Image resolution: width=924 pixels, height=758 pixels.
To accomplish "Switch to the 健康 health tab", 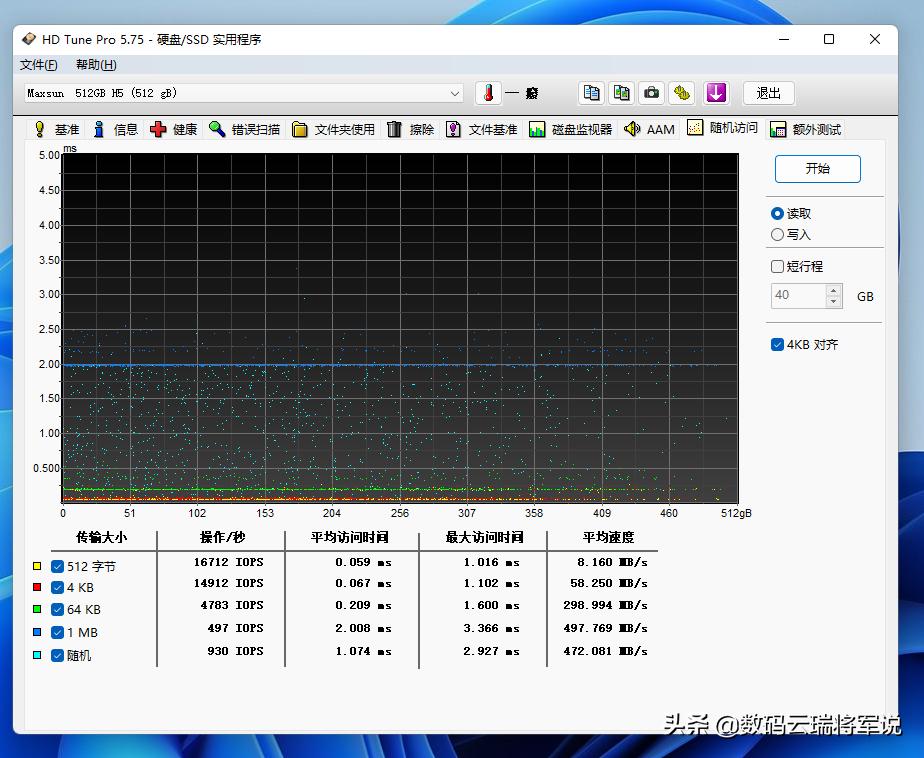I will 174,129.
